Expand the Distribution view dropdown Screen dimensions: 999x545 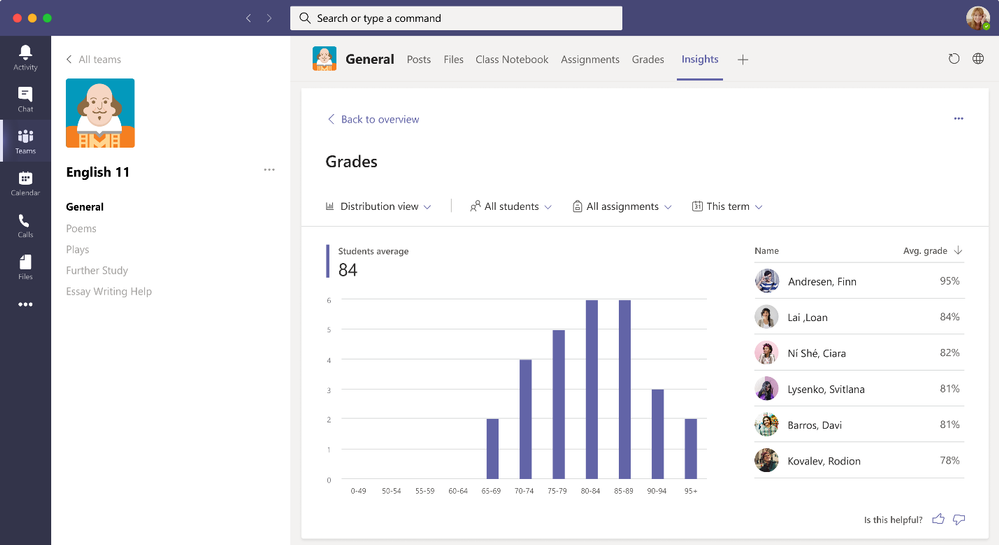378,207
